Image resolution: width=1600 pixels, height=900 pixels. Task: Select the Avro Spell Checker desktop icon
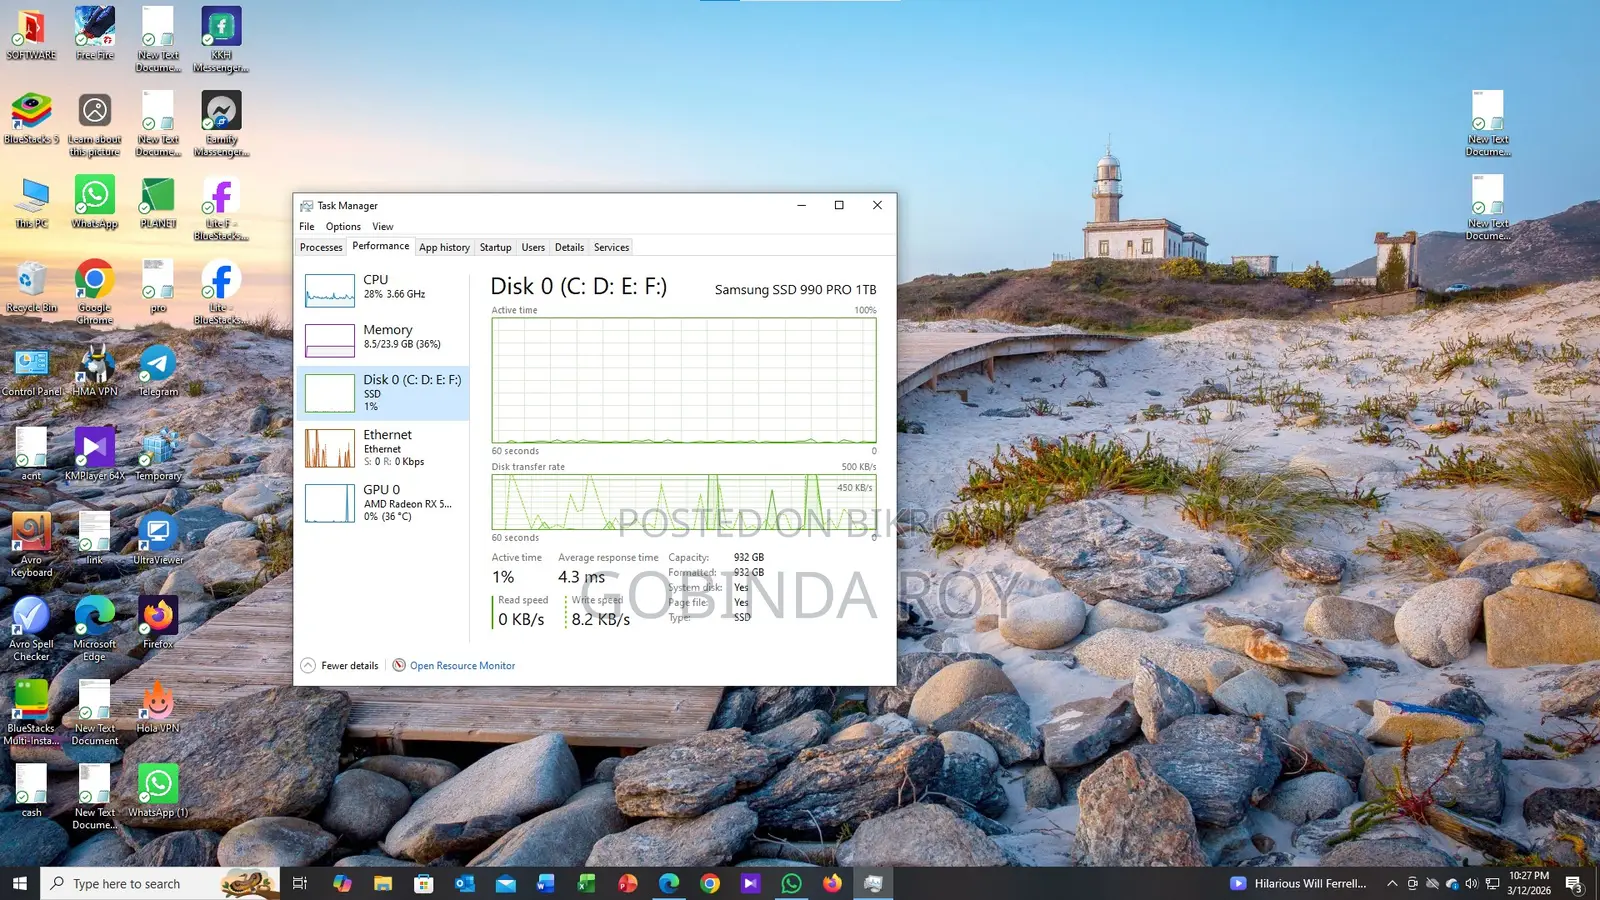point(31,628)
